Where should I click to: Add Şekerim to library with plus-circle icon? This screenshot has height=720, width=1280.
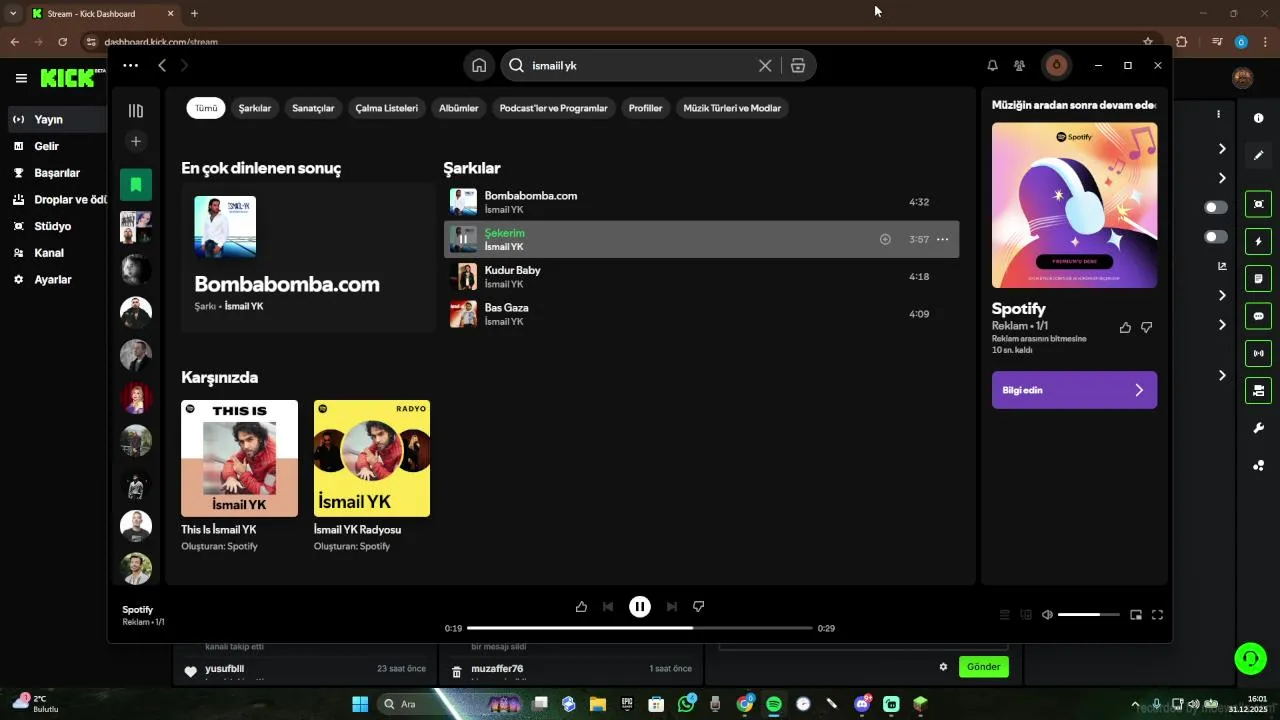click(885, 239)
